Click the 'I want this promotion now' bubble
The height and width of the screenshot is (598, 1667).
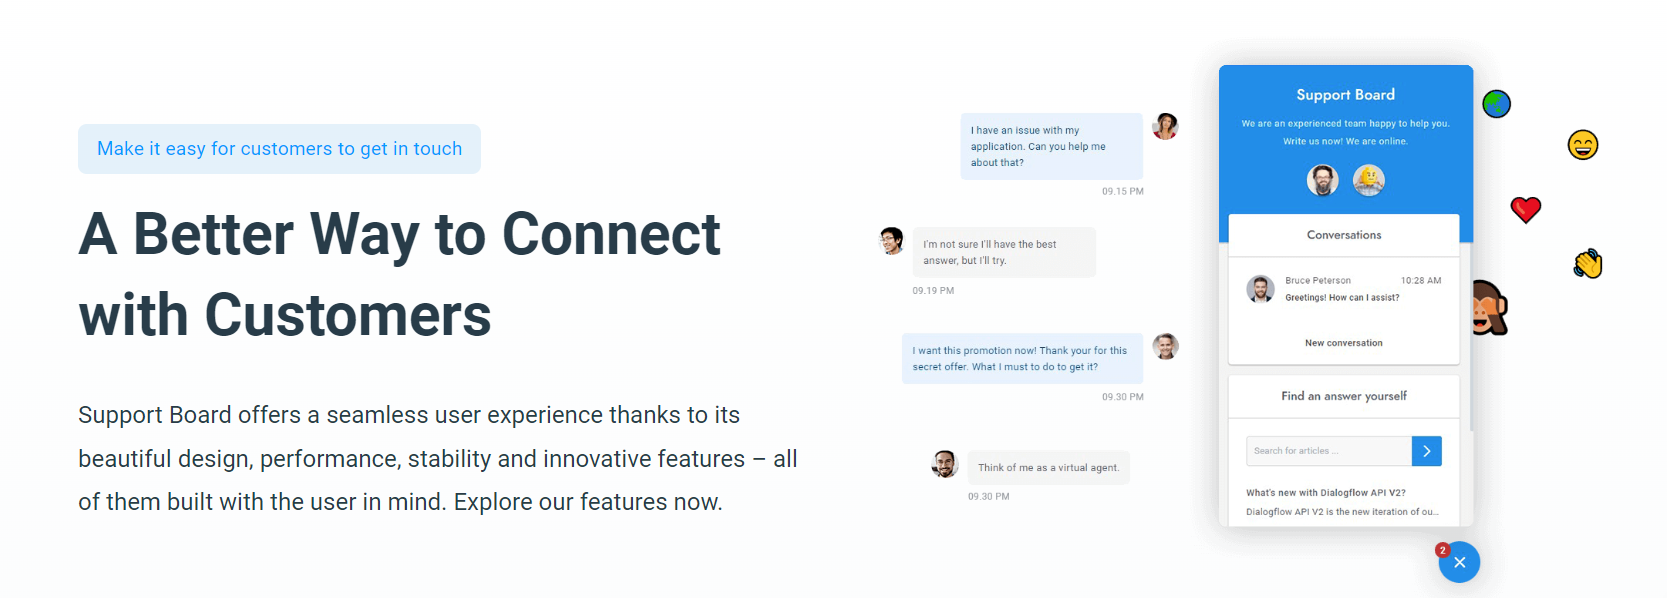click(x=1021, y=358)
